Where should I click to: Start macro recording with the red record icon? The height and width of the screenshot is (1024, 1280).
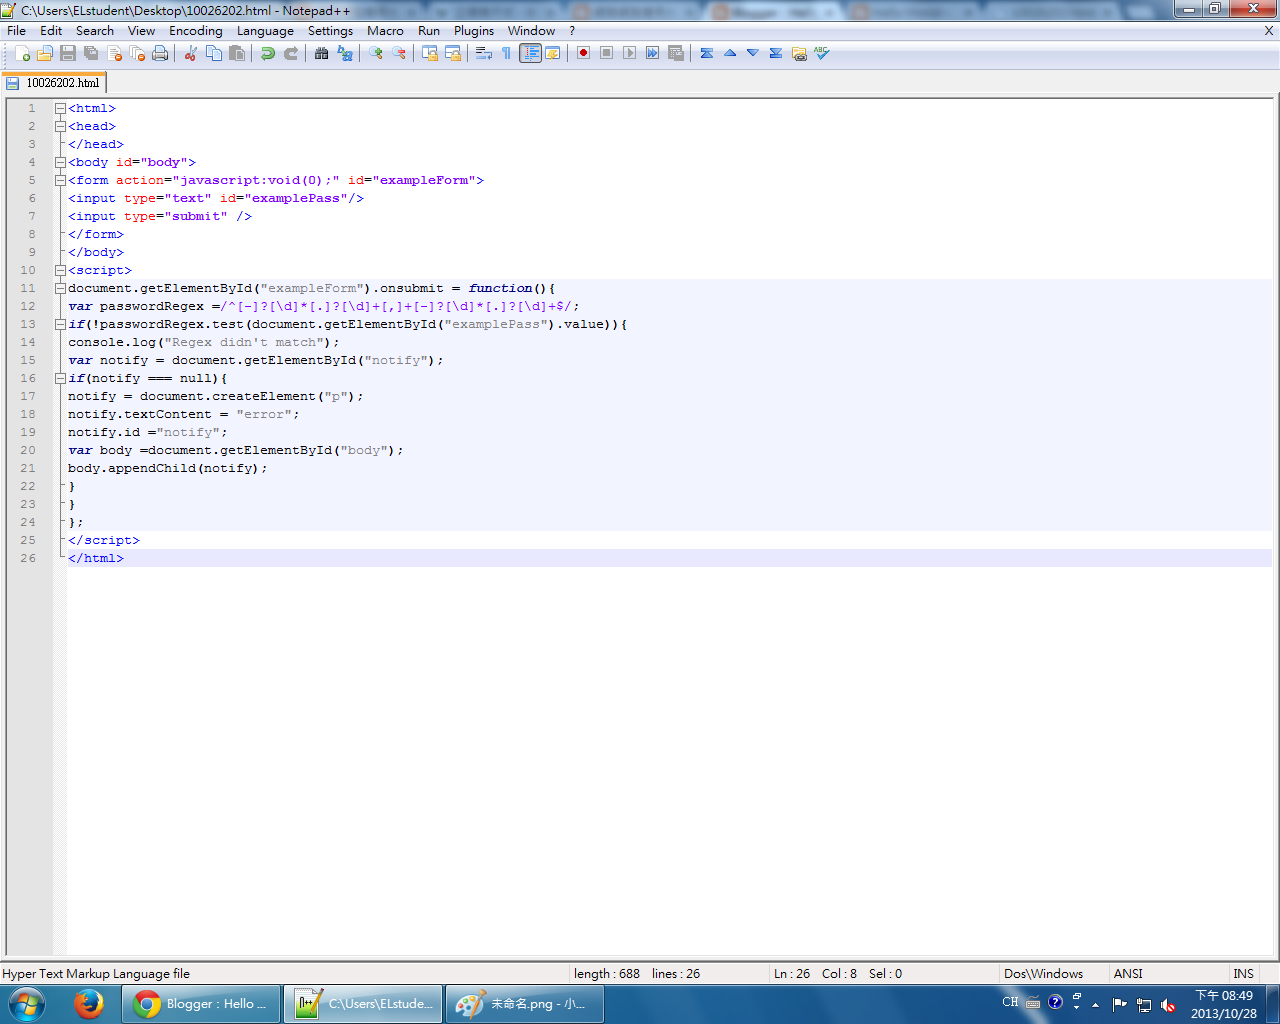(583, 53)
